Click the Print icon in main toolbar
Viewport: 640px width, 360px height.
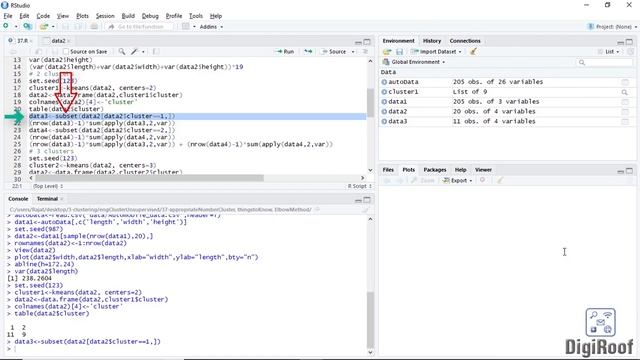(94, 27)
